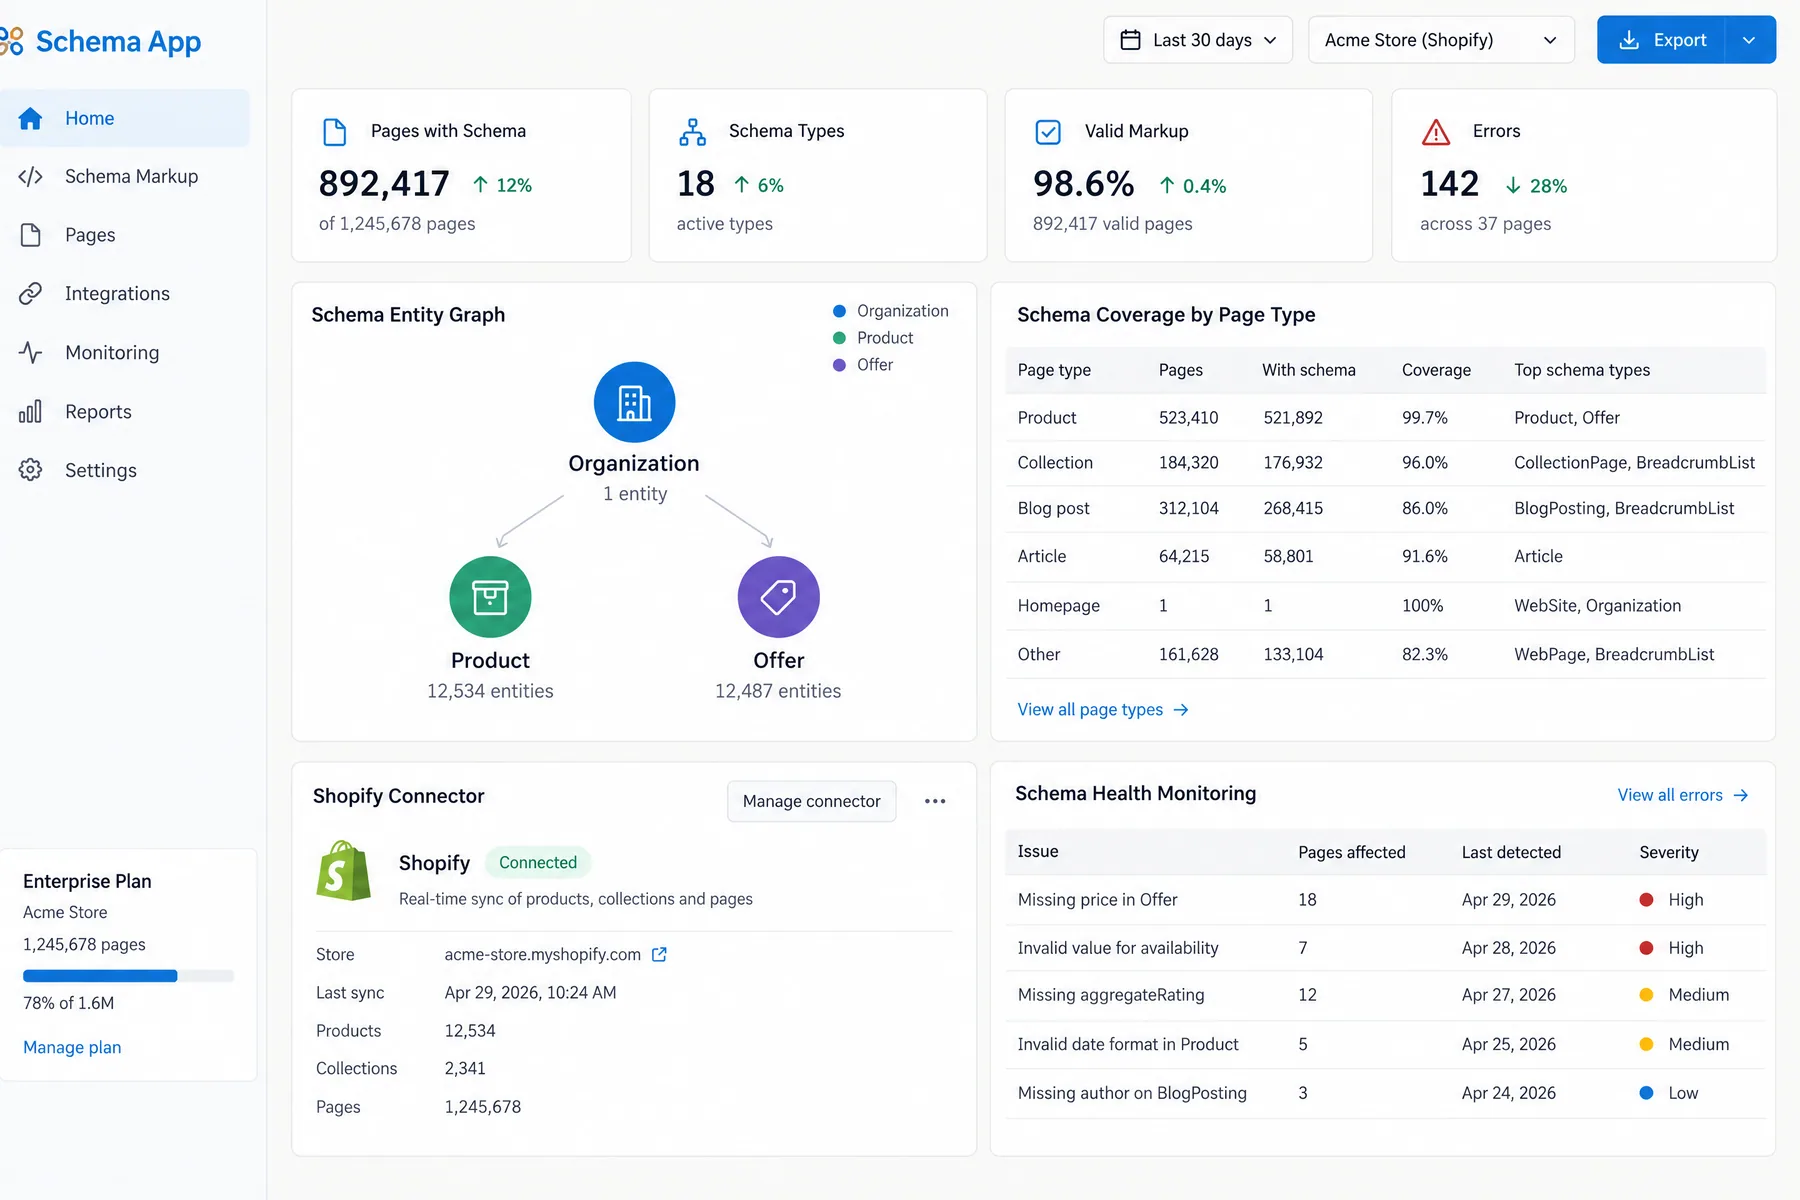Select the Product box node in graph
The width and height of the screenshot is (1800, 1200).
tap(490, 597)
